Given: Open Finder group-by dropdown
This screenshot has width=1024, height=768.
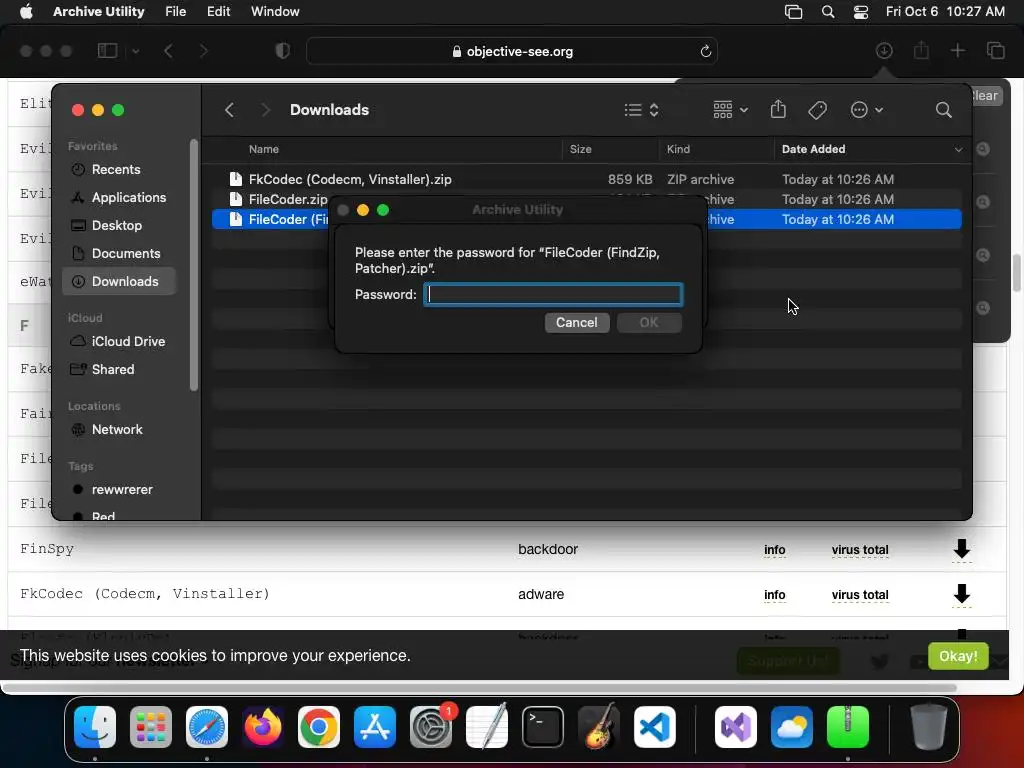Looking at the screenshot, I should tap(730, 110).
